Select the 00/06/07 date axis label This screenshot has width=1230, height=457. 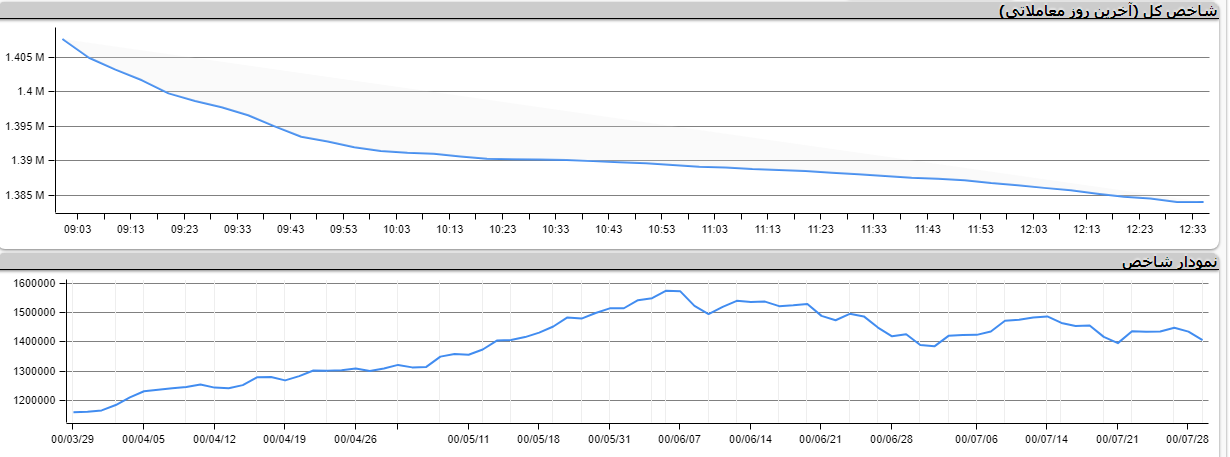pyautogui.click(x=680, y=438)
